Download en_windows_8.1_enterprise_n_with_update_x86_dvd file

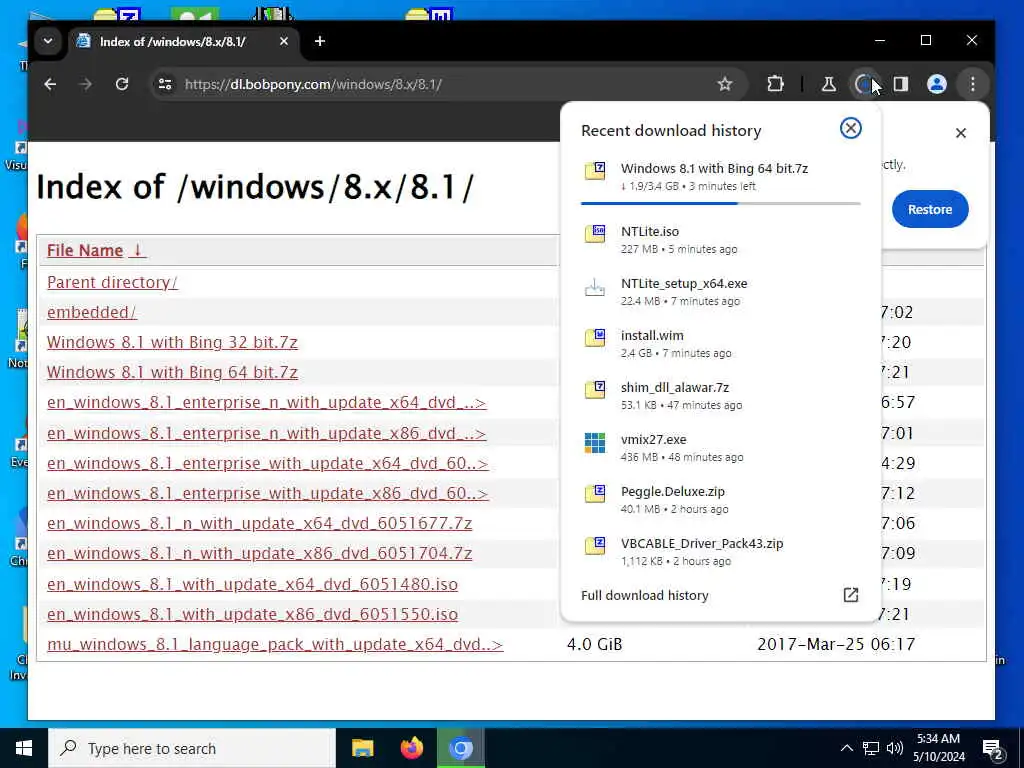[x=266, y=433]
